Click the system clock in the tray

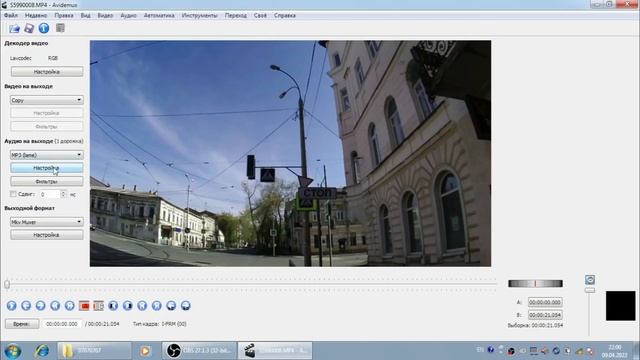614,351
